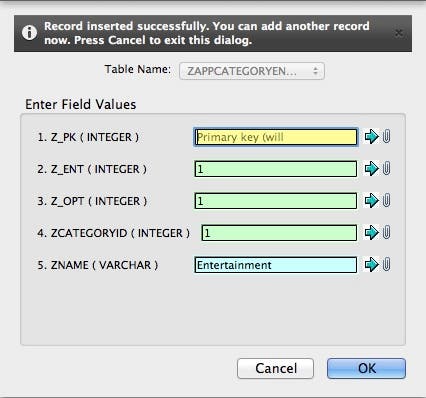Click the Cancel button
This screenshot has width=426, height=398.
[275, 368]
